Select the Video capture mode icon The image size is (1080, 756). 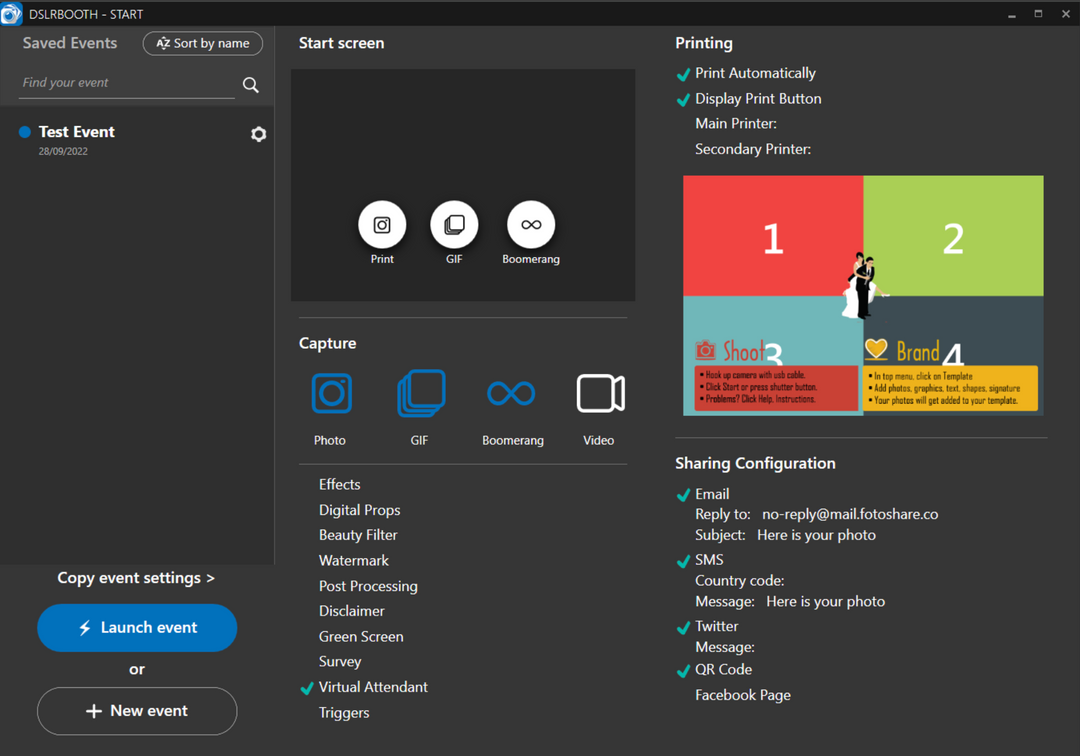[x=600, y=394]
